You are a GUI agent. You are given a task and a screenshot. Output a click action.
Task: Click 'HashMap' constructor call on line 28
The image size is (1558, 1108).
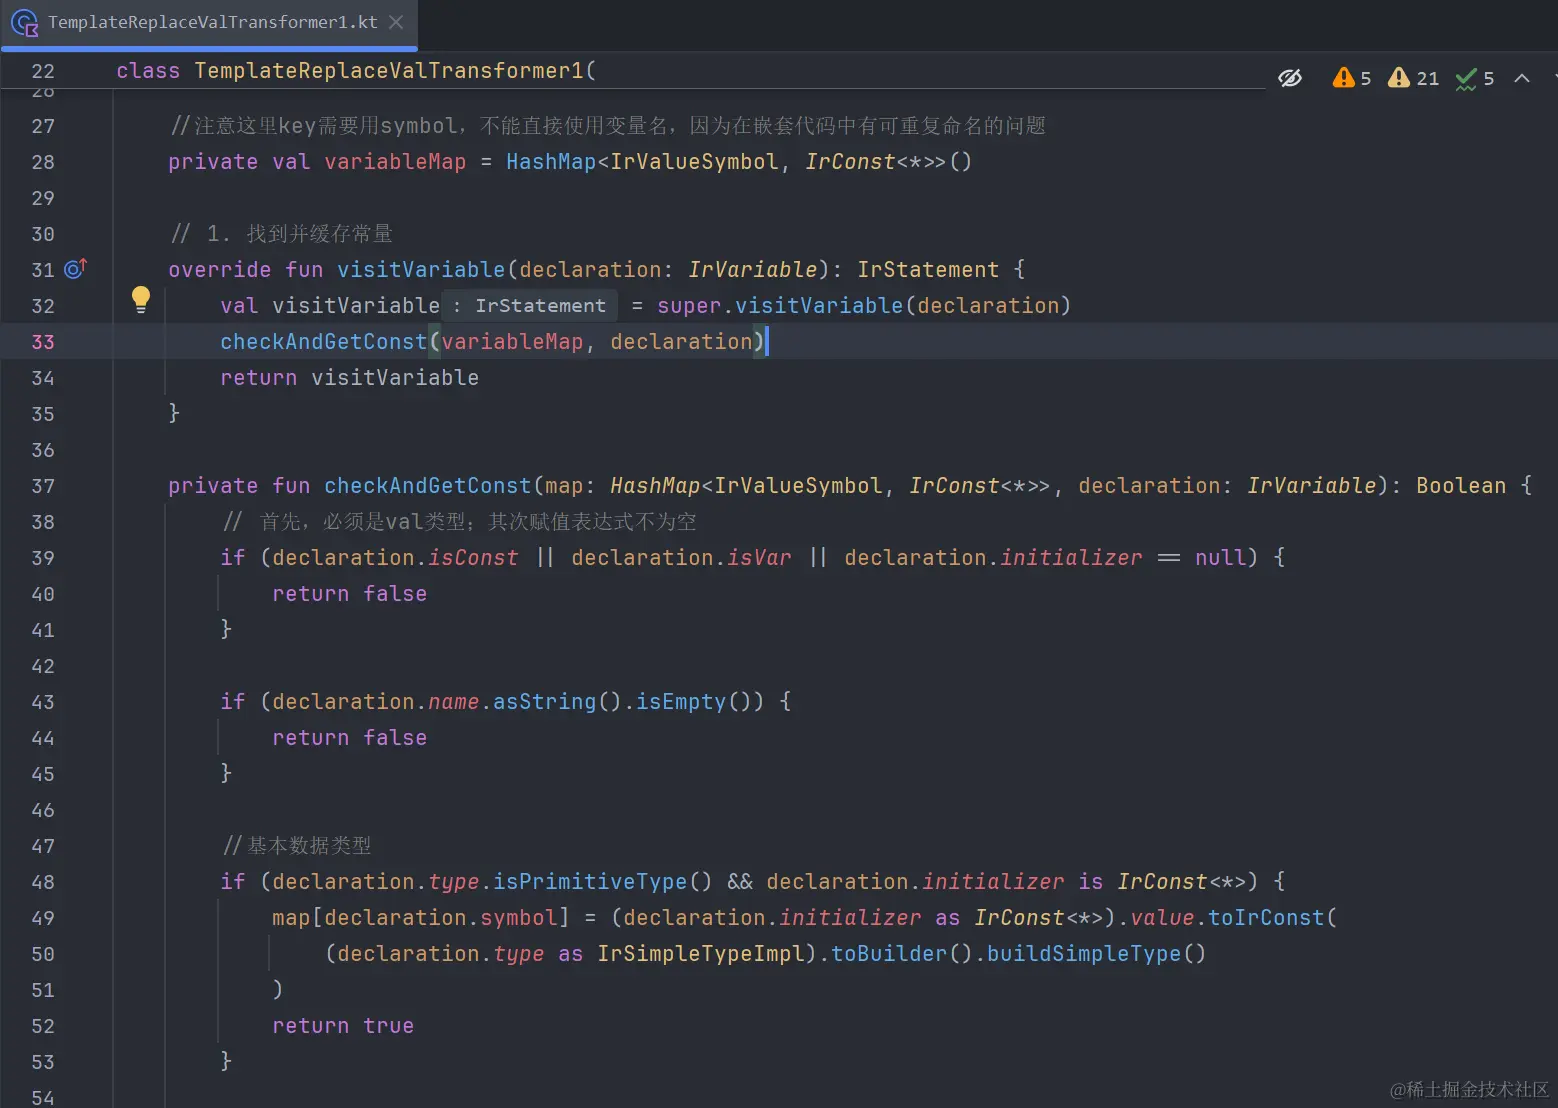[551, 162]
